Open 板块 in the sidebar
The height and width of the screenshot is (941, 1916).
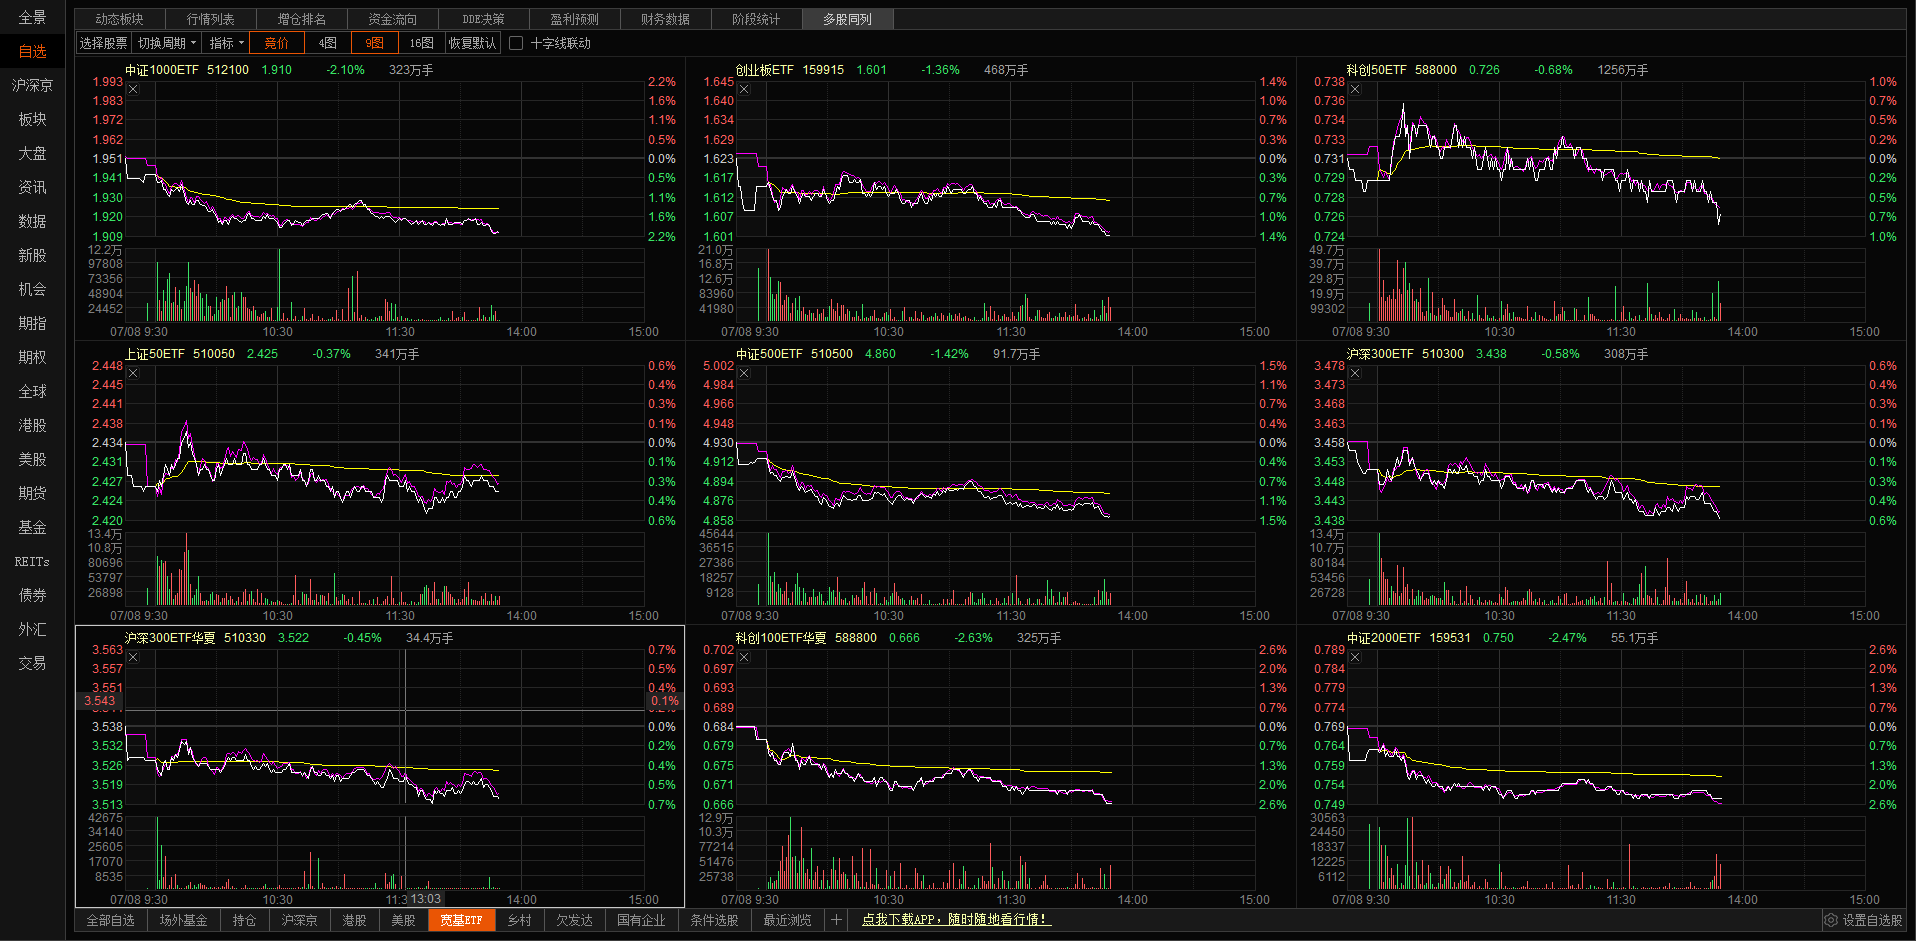pyautogui.click(x=32, y=119)
